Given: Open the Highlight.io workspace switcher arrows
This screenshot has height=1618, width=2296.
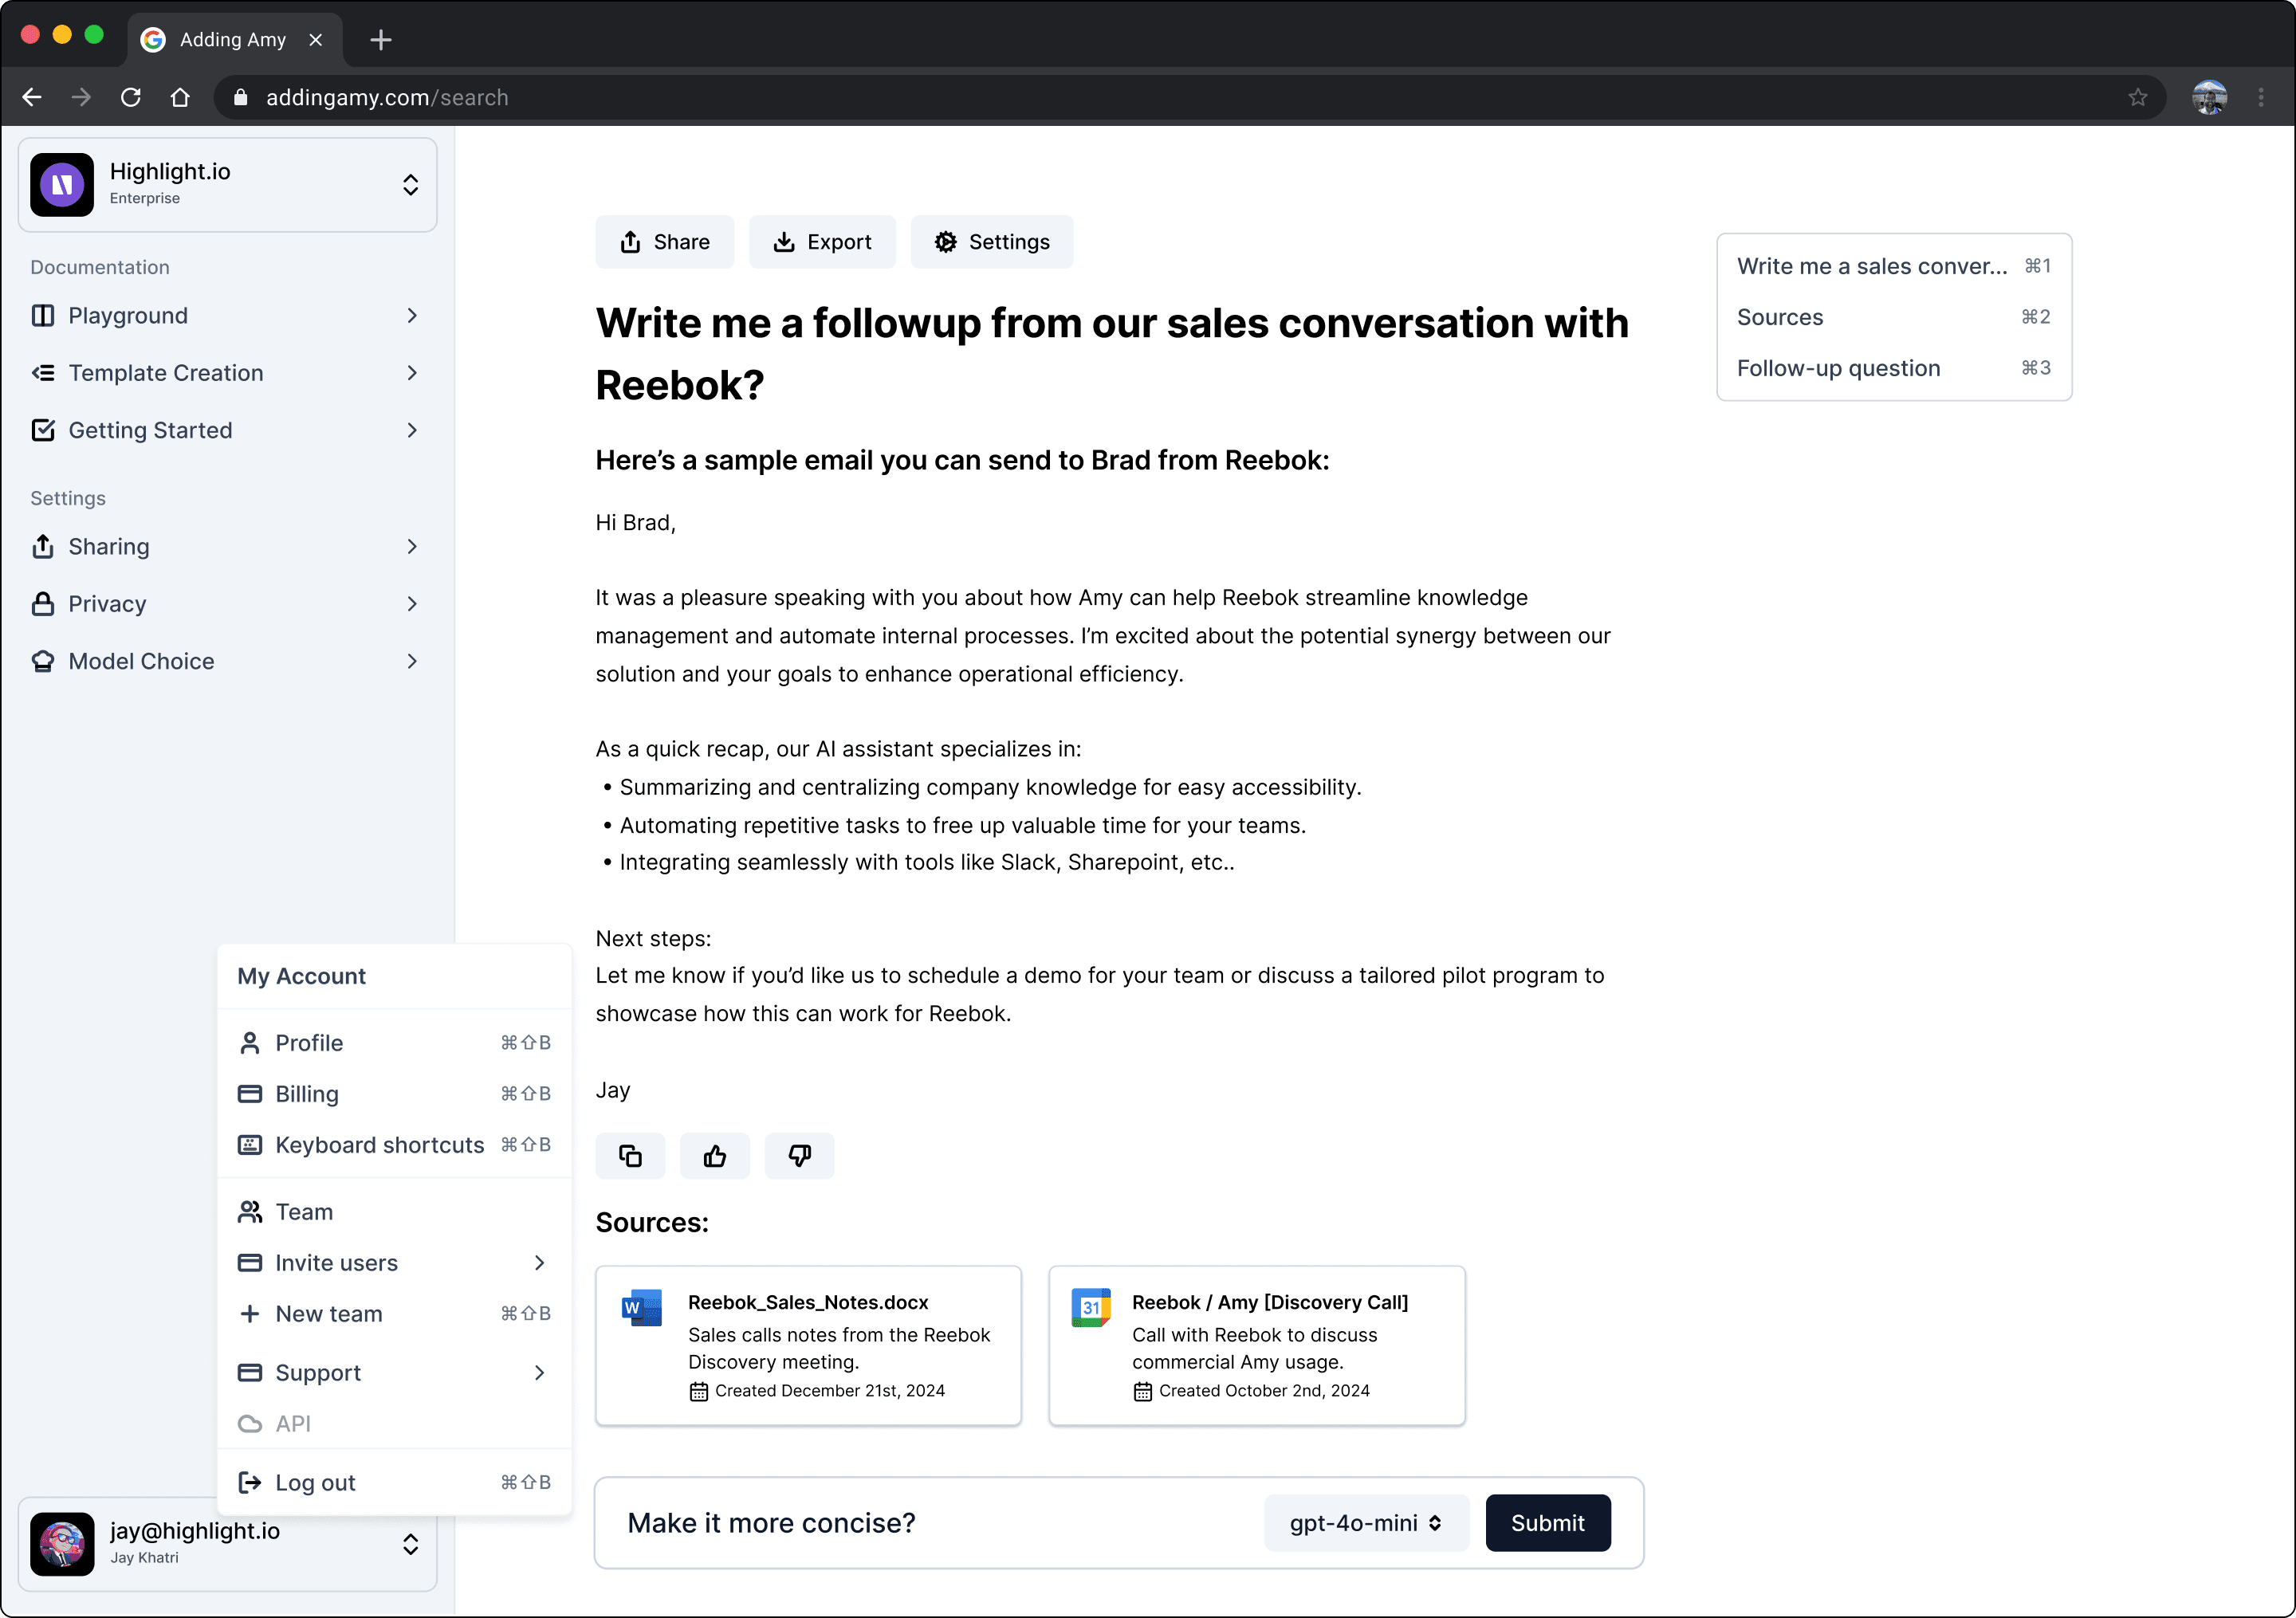Looking at the screenshot, I should tap(410, 185).
